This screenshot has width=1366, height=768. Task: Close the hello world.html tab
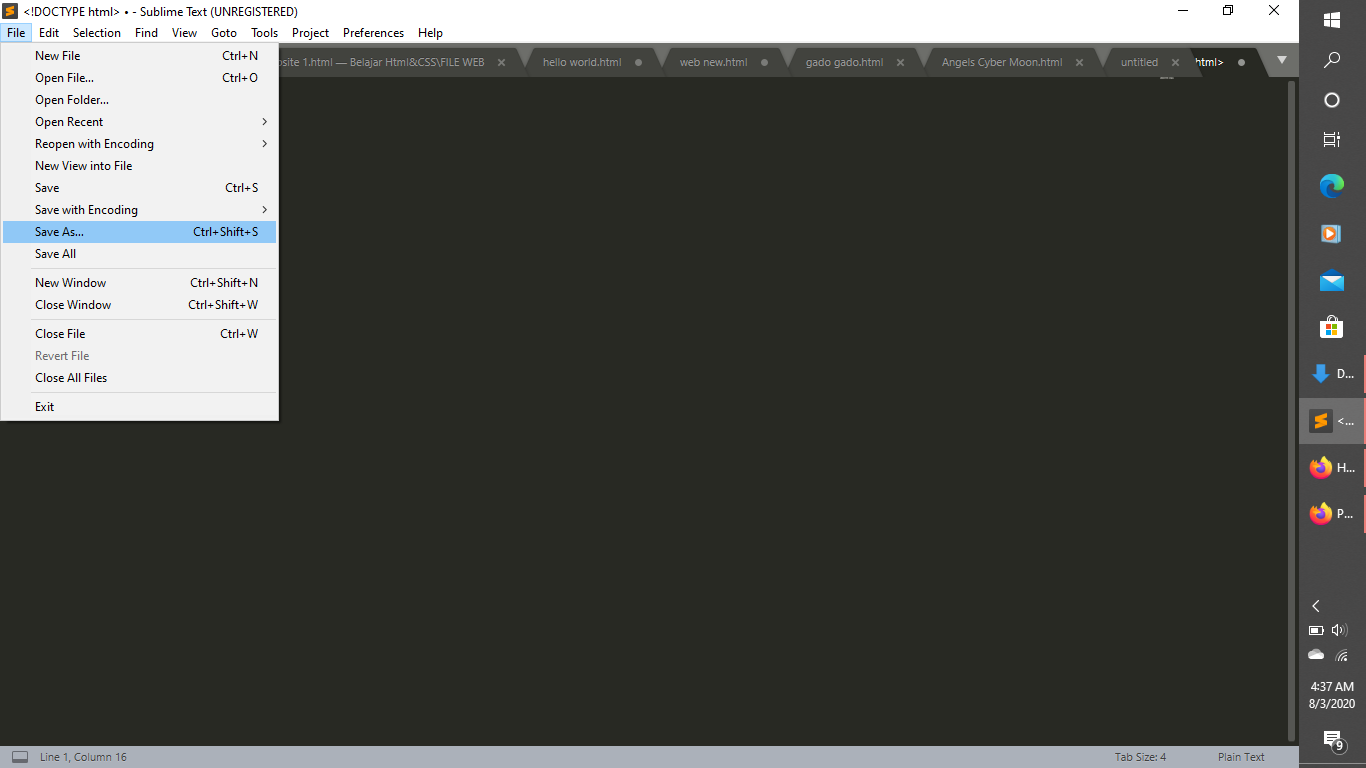coord(637,61)
